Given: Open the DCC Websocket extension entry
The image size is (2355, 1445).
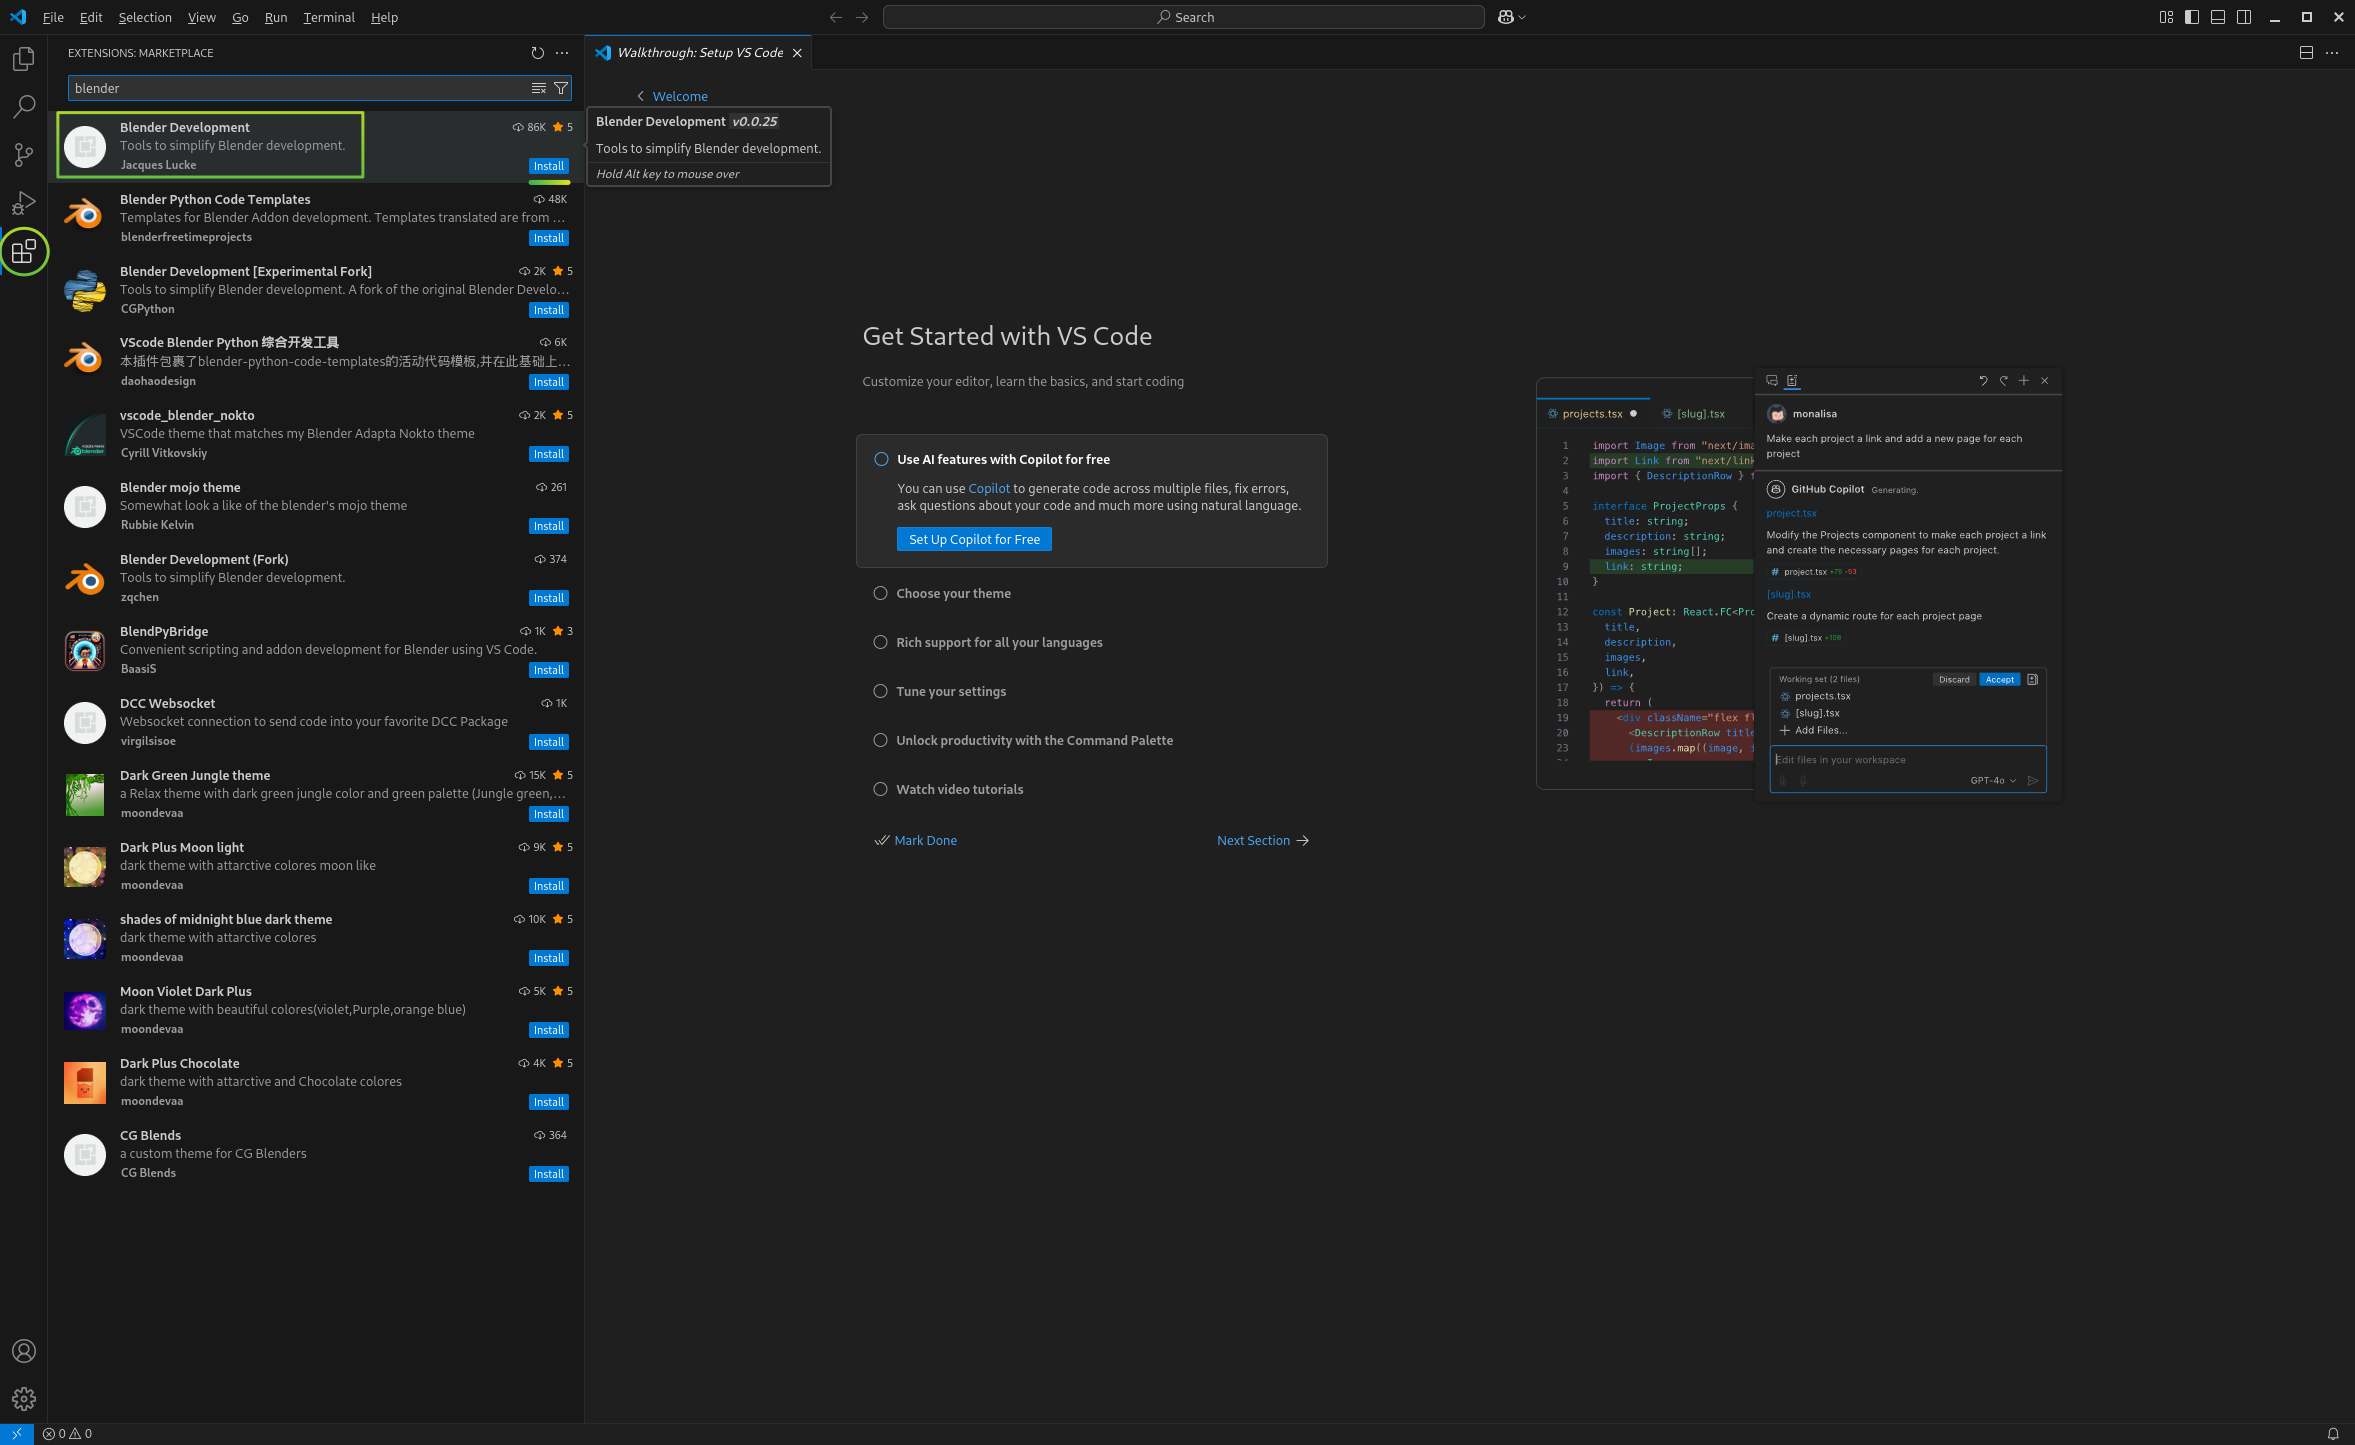Looking at the screenshot, I should tap(316, 722).
